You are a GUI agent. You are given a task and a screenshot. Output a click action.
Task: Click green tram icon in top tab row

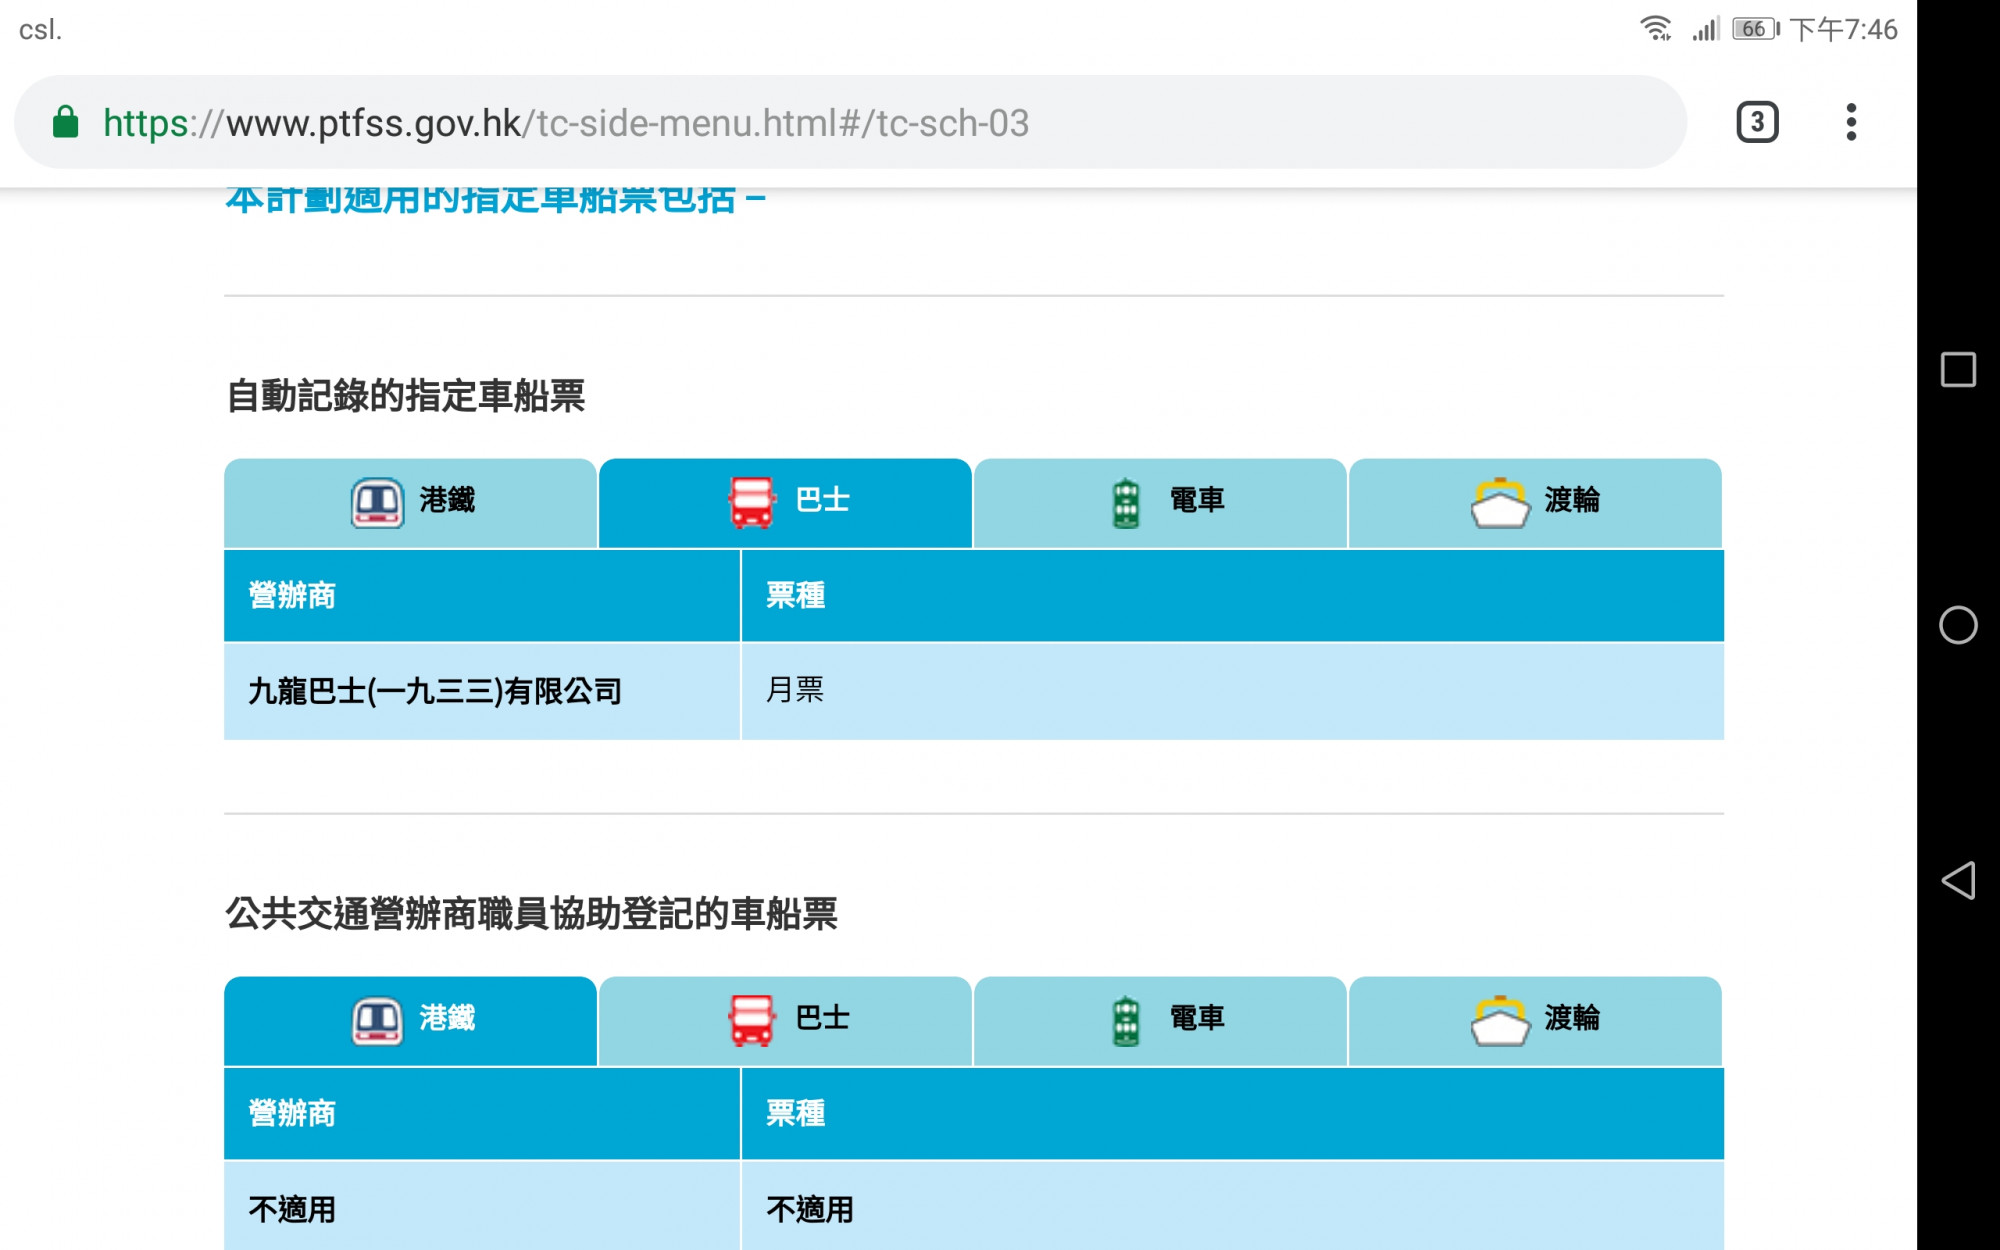(1126, 502)
